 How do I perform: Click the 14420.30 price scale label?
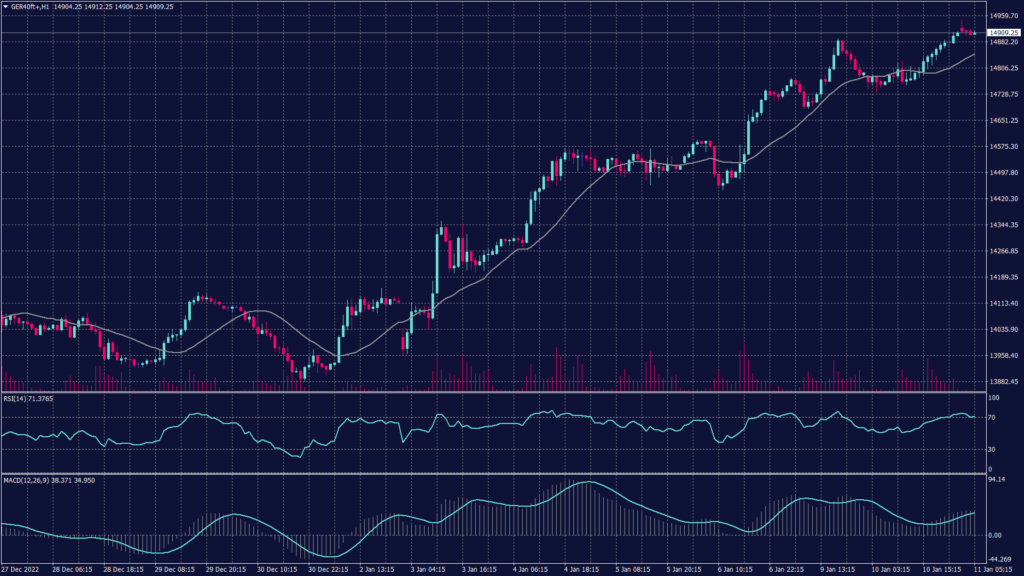[x=1003, y=199]
